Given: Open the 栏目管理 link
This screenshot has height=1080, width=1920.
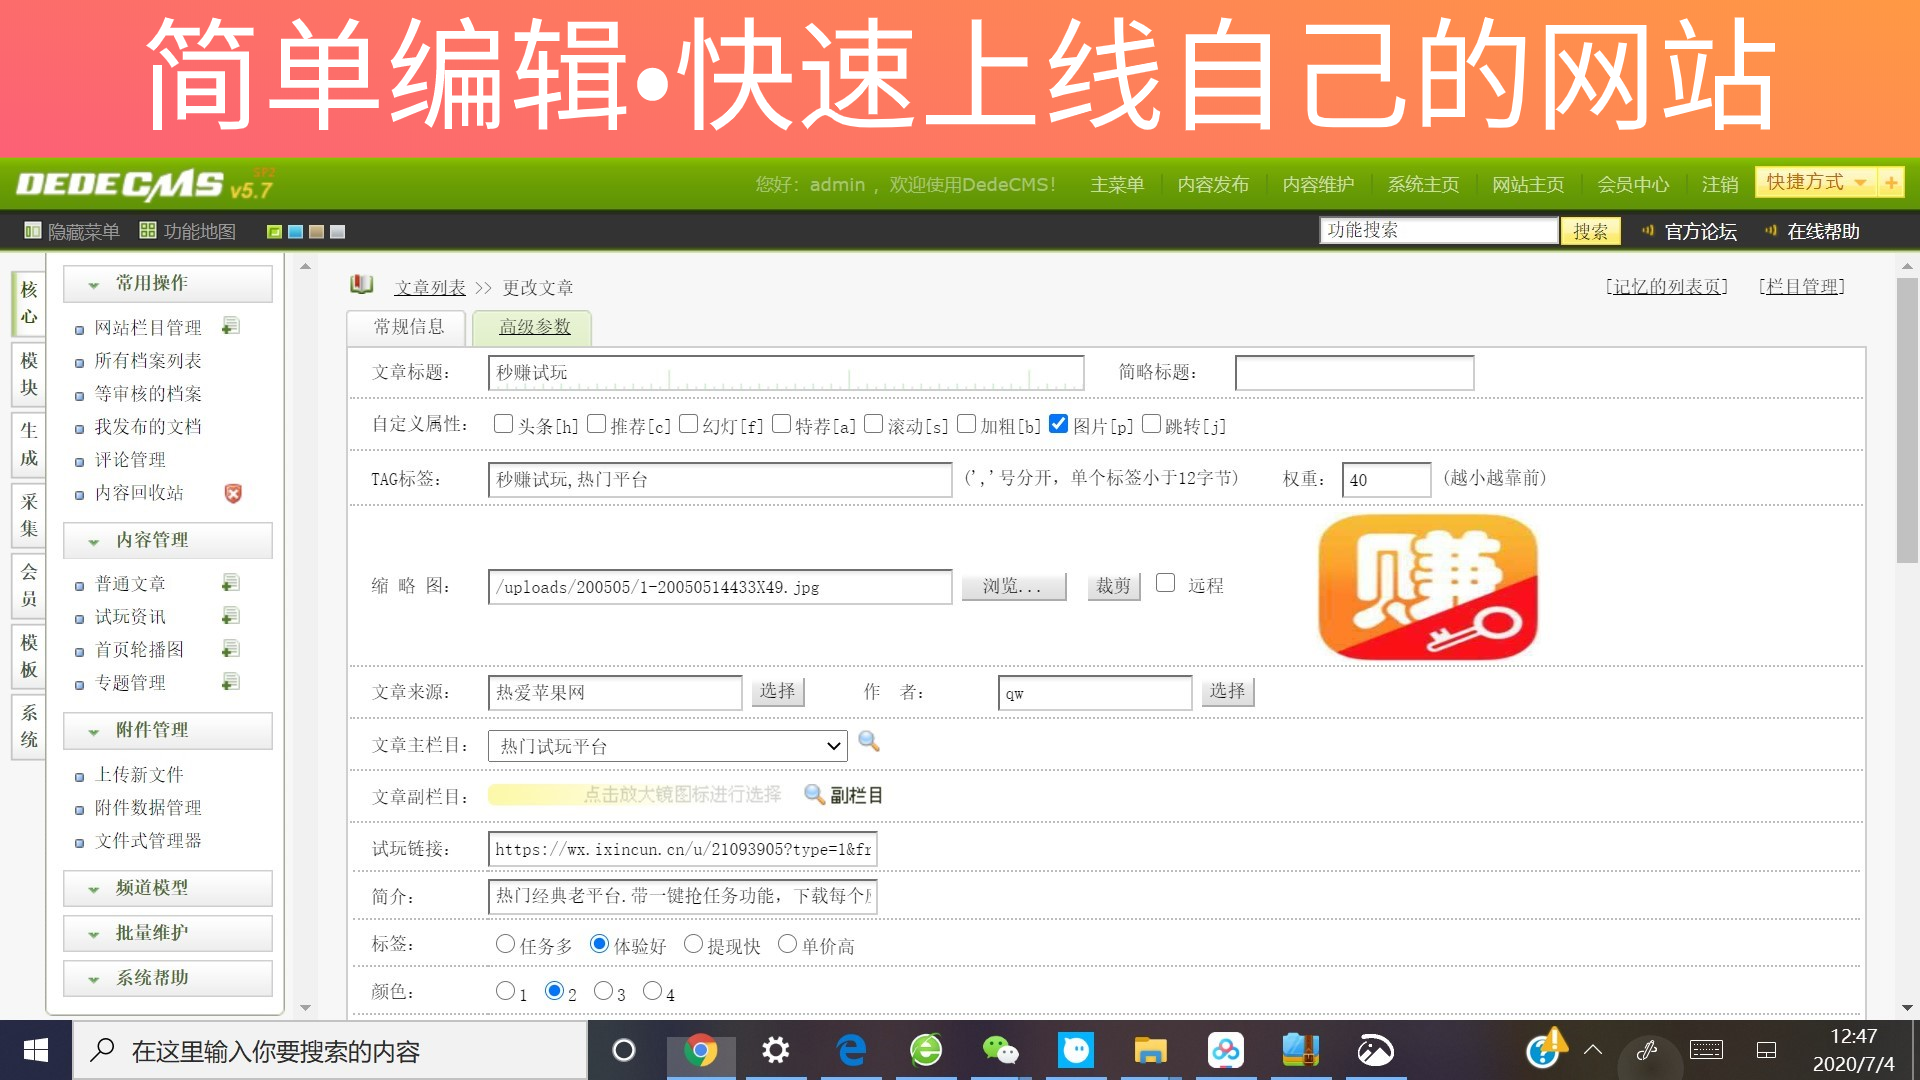Looking at the screenshot, I should click(1802, 286).
